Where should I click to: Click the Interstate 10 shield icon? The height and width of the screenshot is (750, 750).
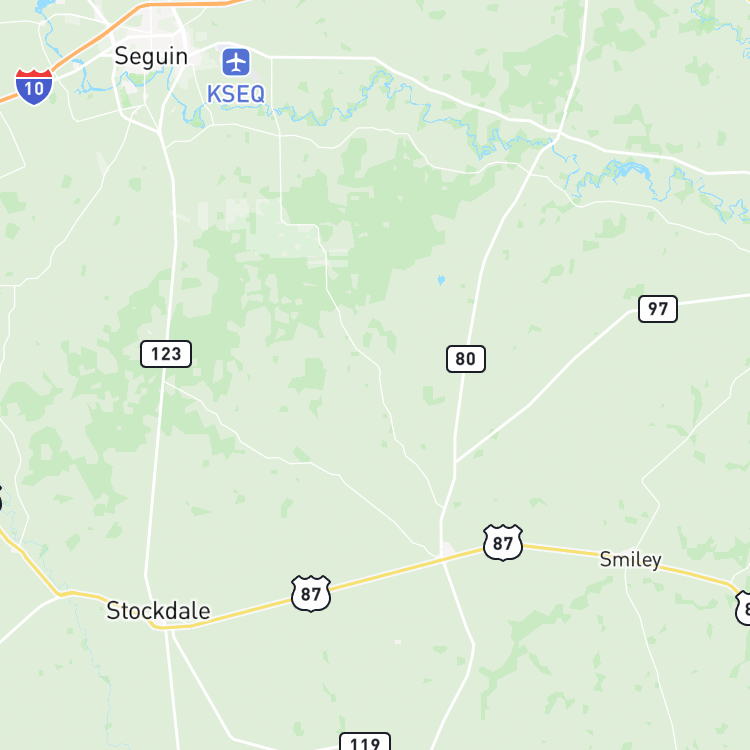[x=34, y=87]
